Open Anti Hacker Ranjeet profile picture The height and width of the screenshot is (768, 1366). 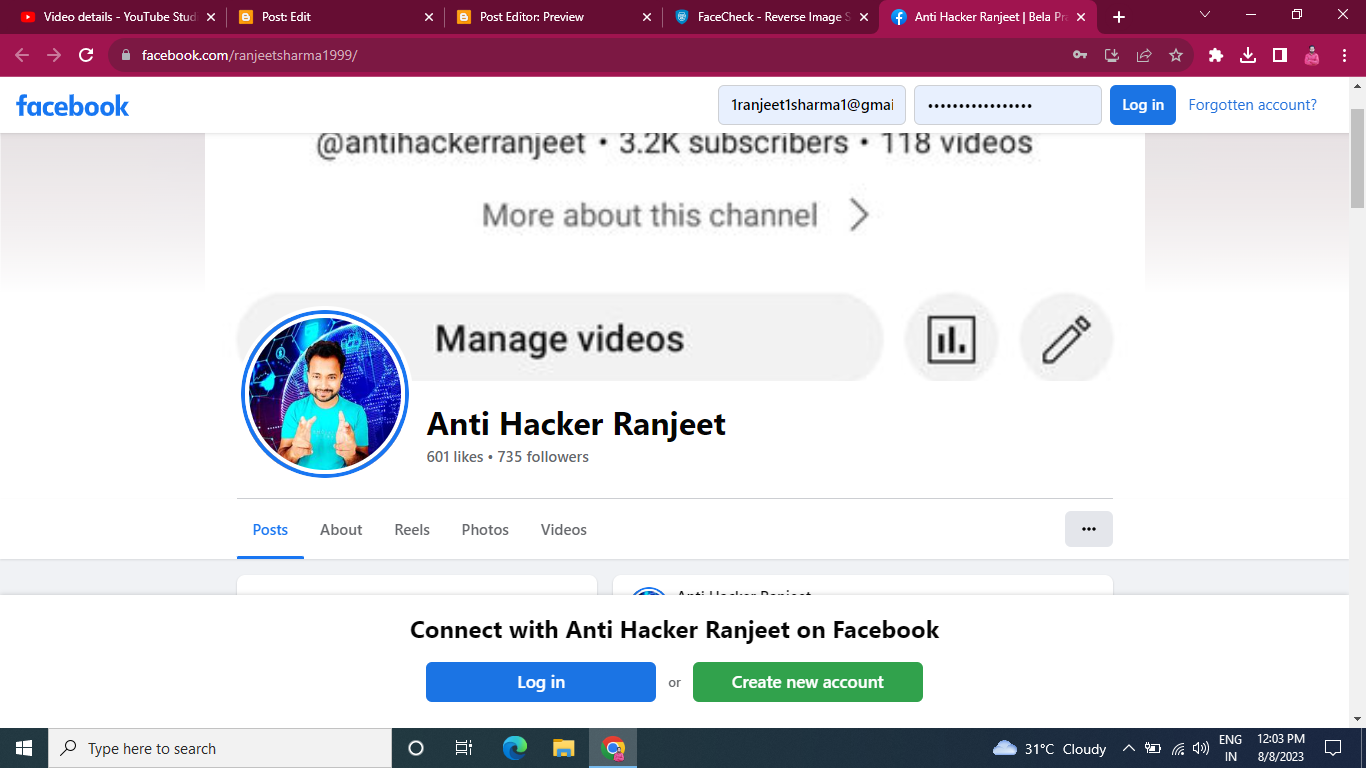click(325, 393)
